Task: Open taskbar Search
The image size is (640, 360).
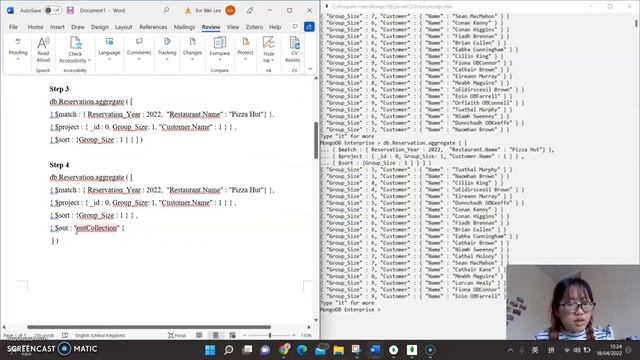Action: tap(229, 350)
